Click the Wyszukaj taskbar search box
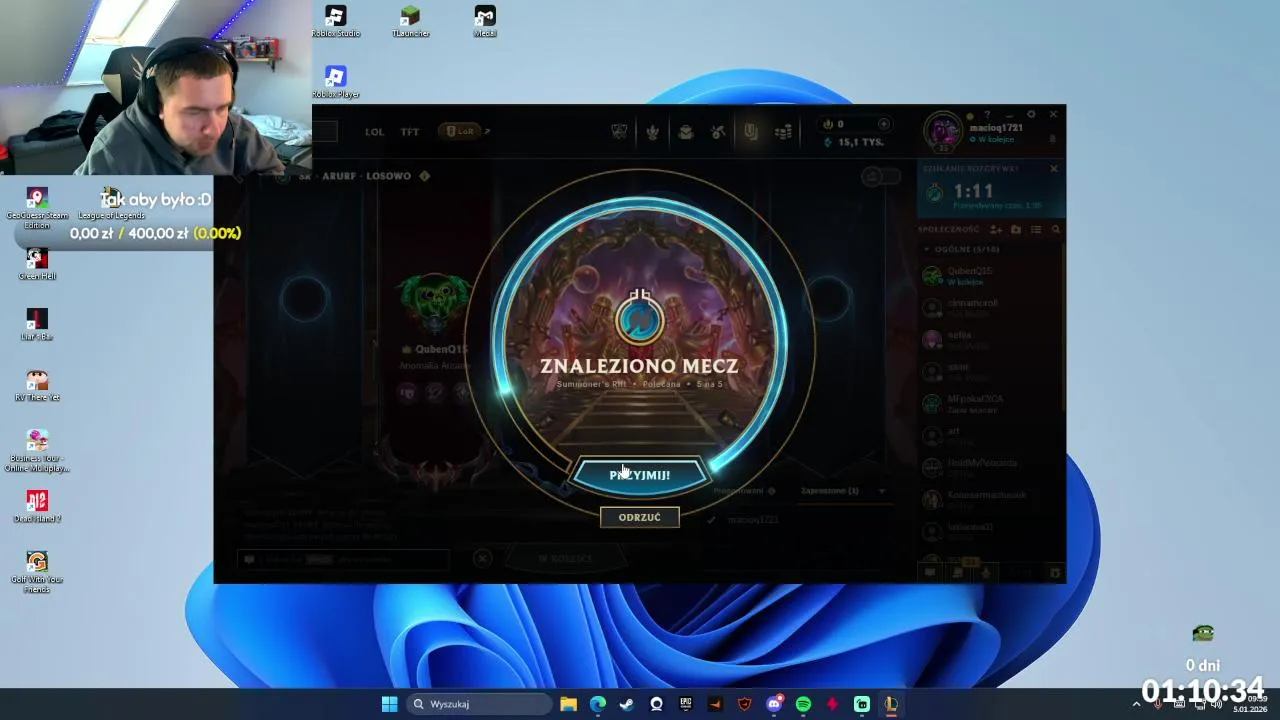Image resolution: width=1280 pixels, height=720 pixels. pos(480,704)
